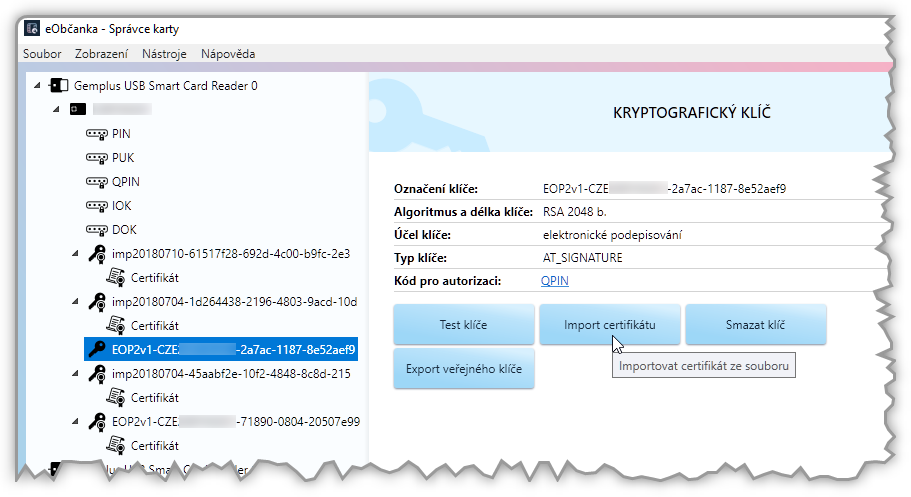This screenshot has width=911, height=497.
Task: Click certificate icon under imp20180710-61517f28 key
Action: click(x=116, y=278)
